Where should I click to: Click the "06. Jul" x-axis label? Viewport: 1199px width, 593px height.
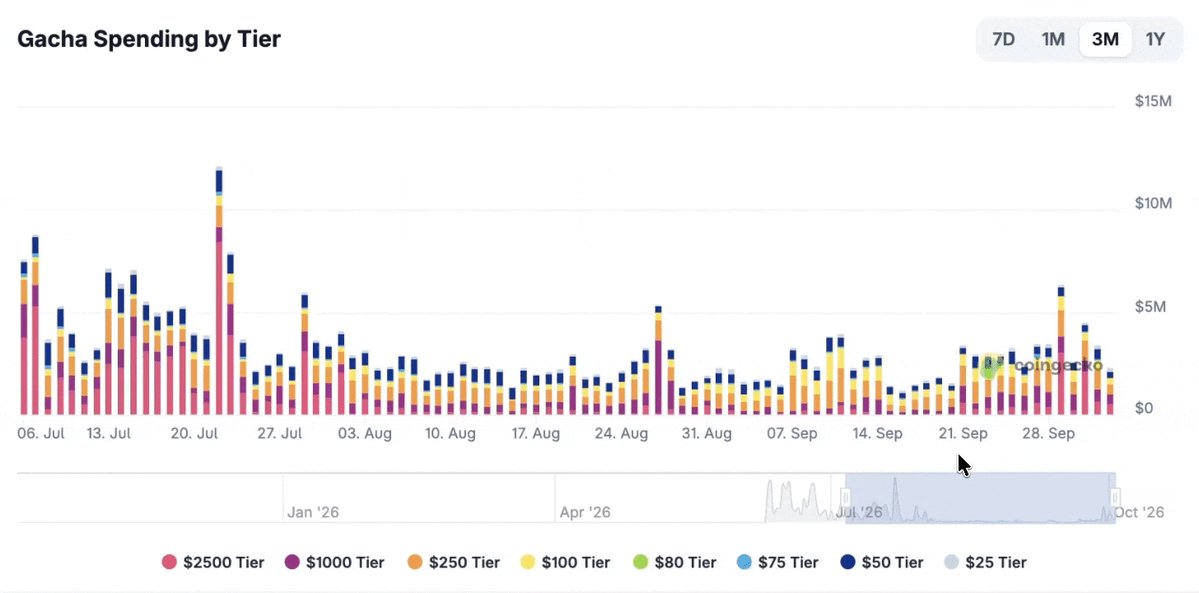[x=41, y=434]
